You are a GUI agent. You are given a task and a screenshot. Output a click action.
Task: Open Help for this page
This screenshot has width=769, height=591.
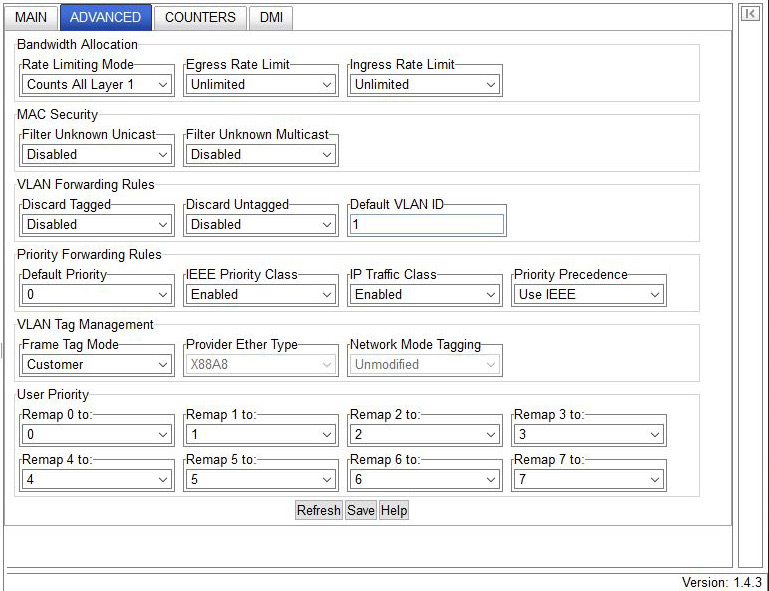click(x=394, y=510)
